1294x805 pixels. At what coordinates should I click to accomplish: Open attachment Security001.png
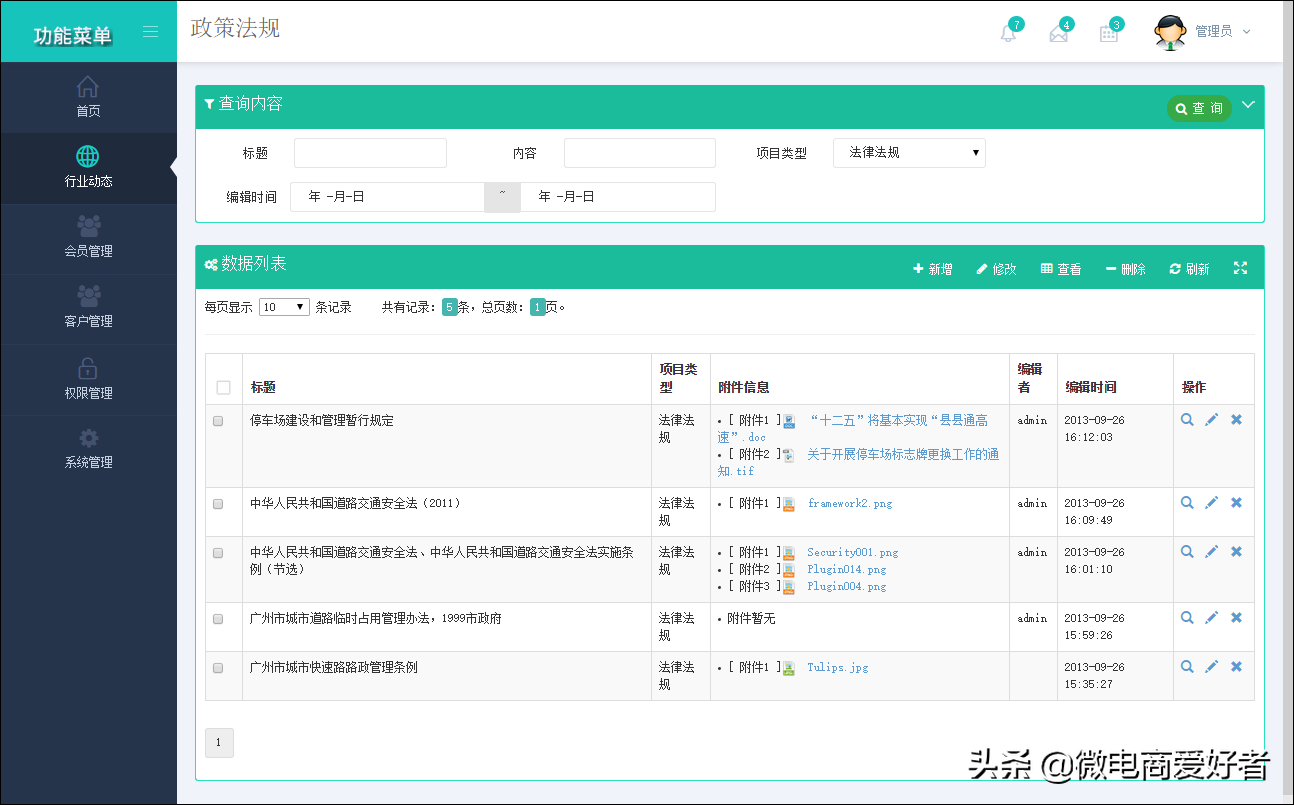[x=853, y=552]
